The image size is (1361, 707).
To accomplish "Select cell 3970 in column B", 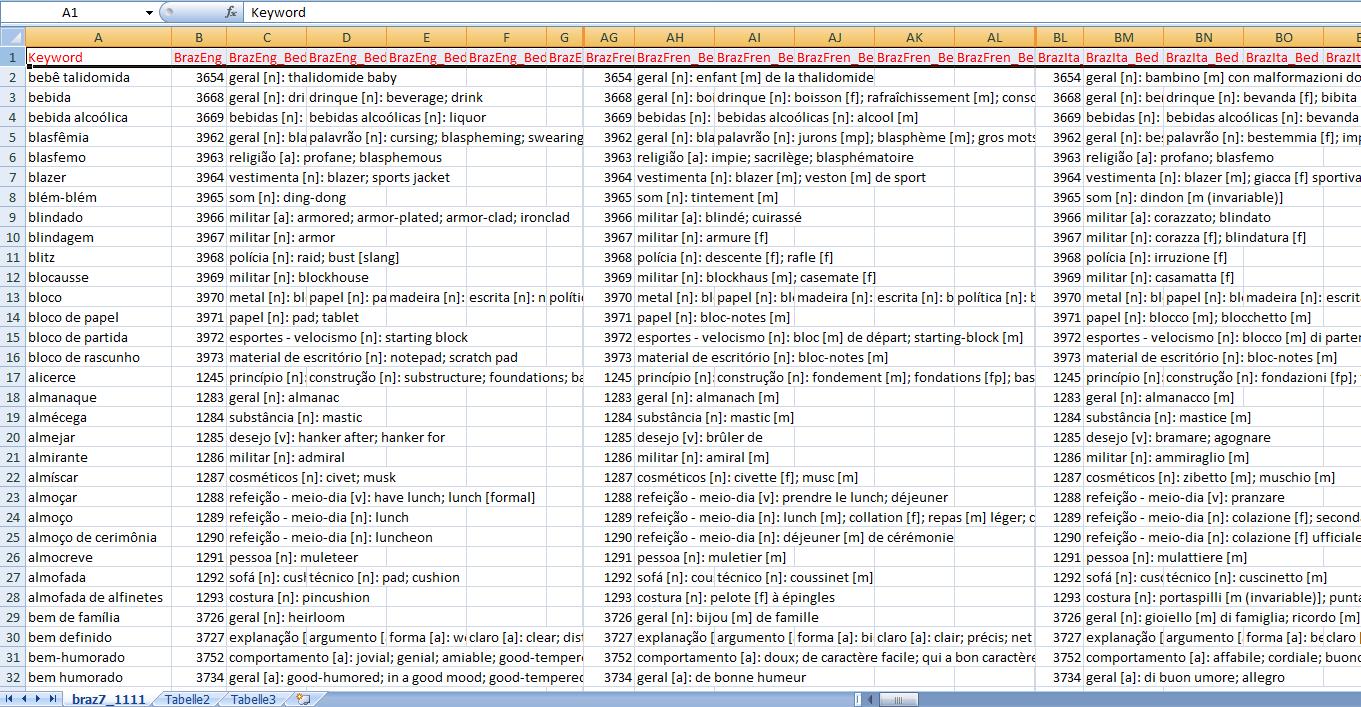I will click(x=199, y=297).
